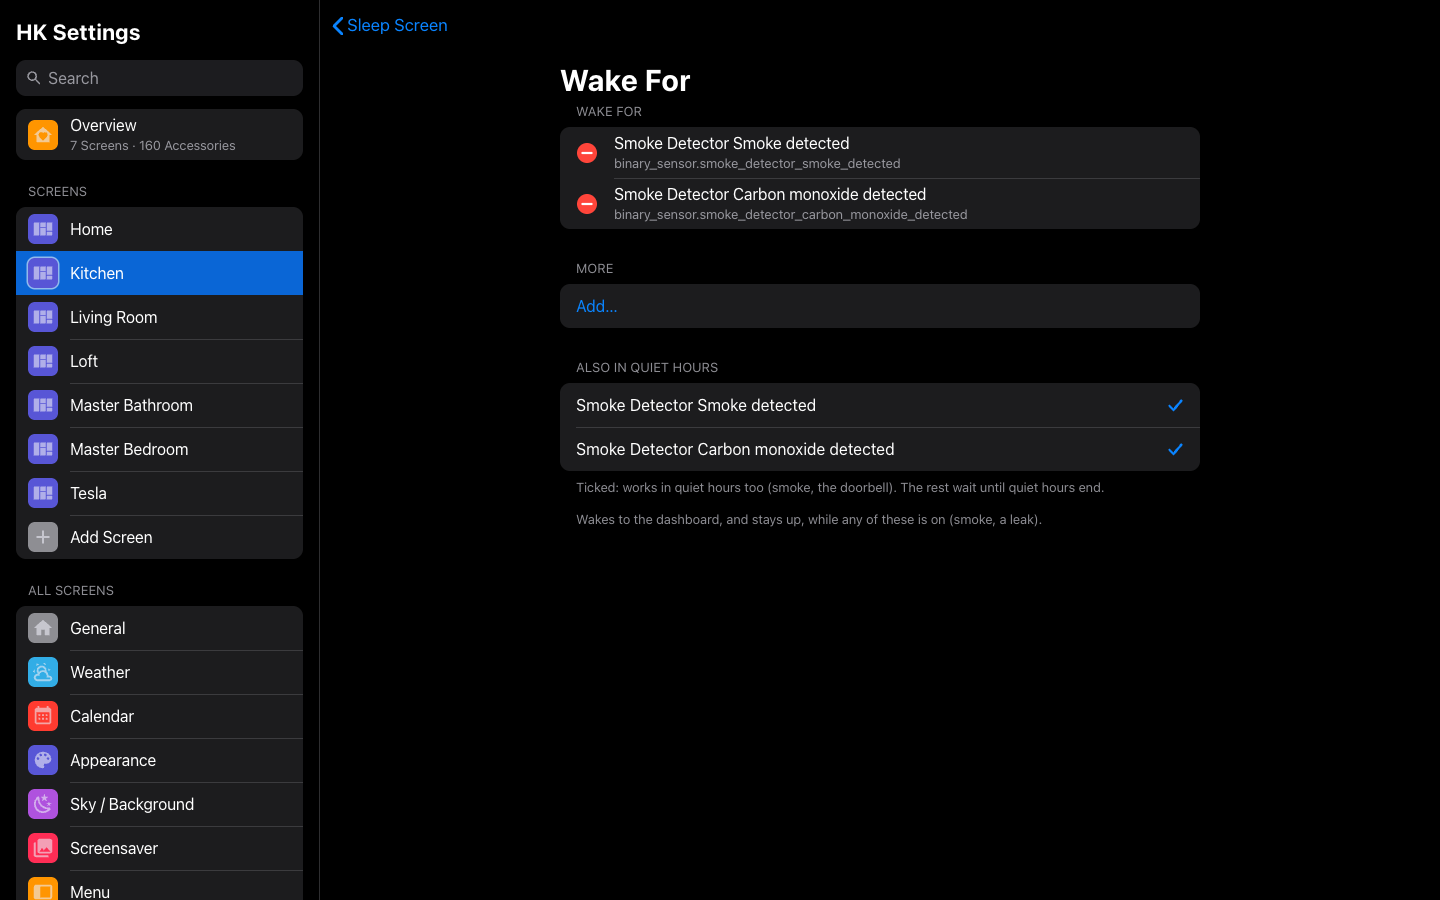The width and height of the screenshot is (1440, 900).
Task: Click the Add Screen plus icon
Action: pyautogui.click(x=43, y=537)
